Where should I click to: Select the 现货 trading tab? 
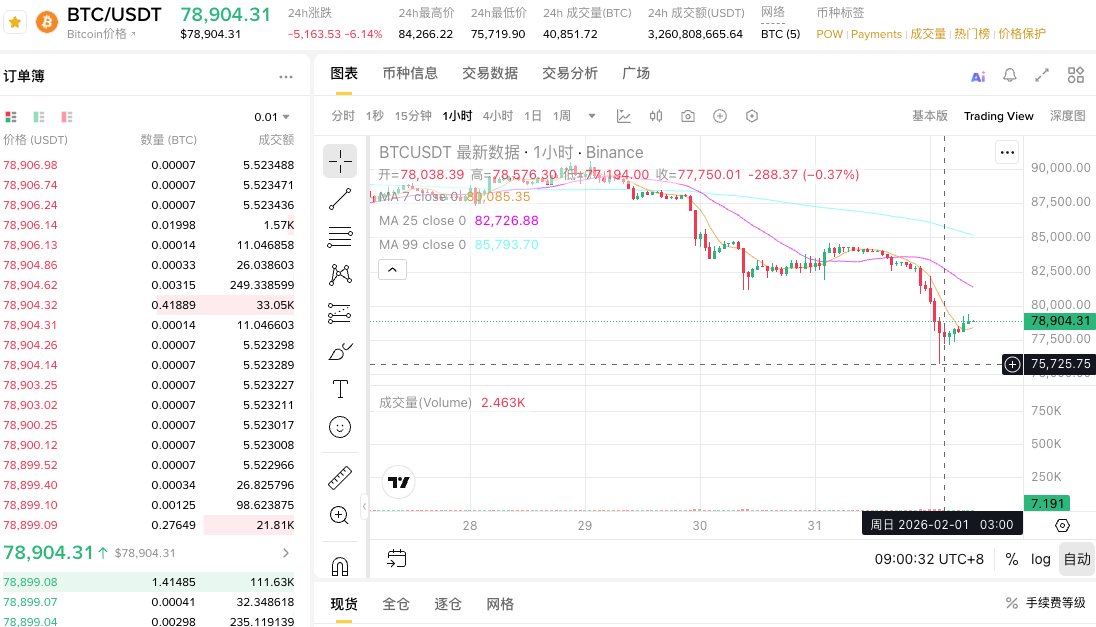pos(344,604)
